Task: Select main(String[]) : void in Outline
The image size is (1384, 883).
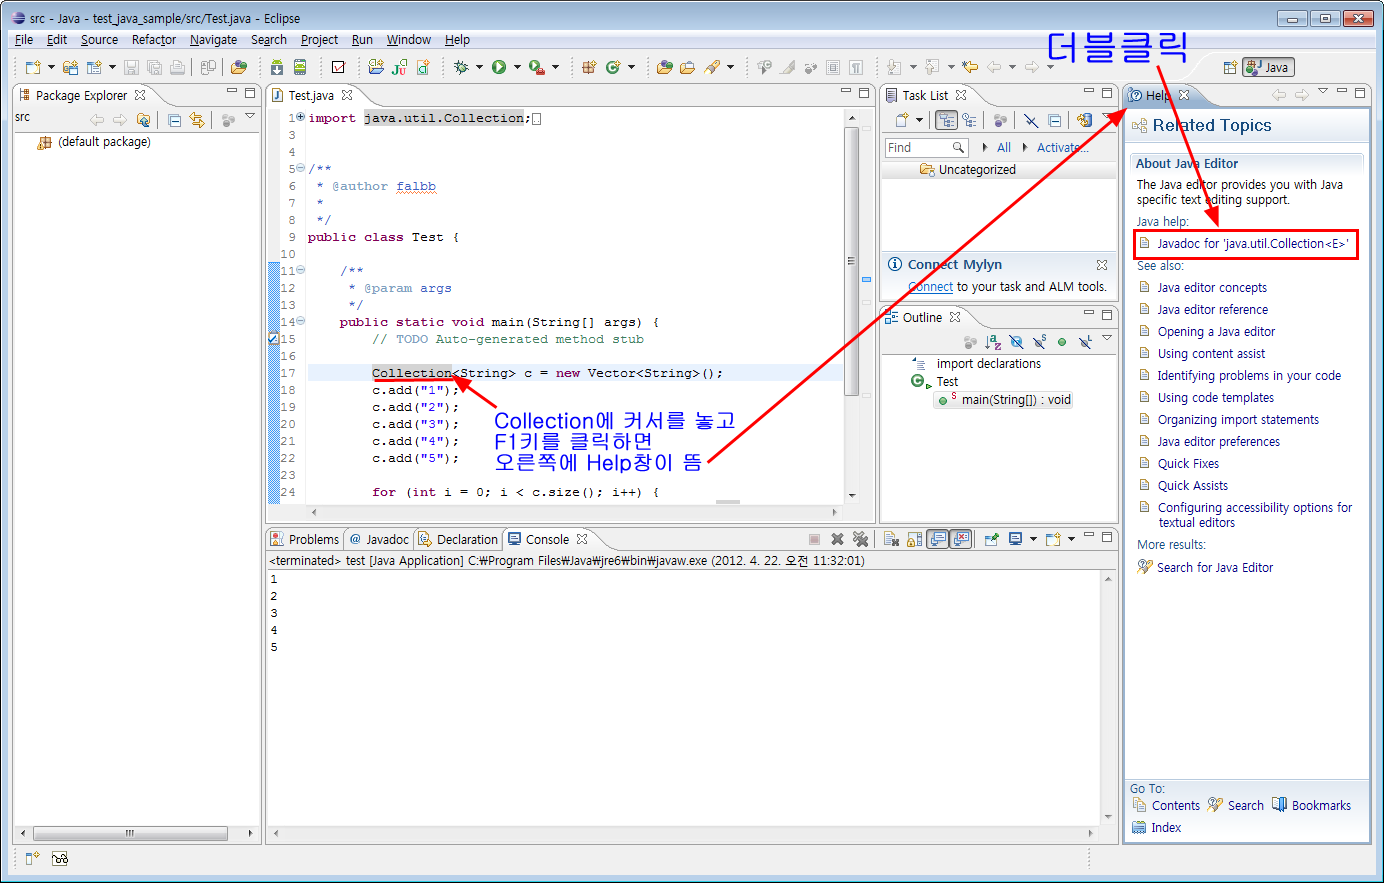Action: [1004, 399]
